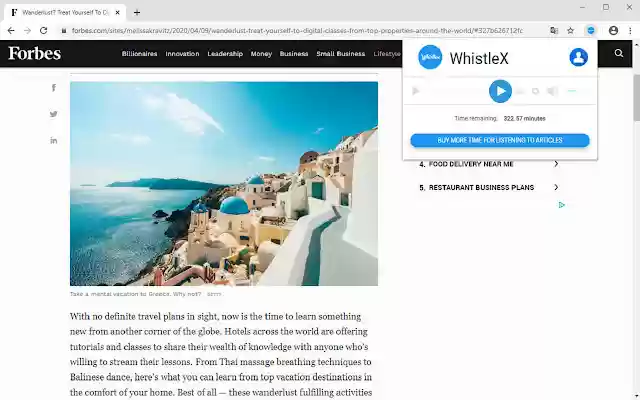The width and height of the screenshot is (640, 400).
Task: Click the photo caption about Greece
Action: pos(136,294)
